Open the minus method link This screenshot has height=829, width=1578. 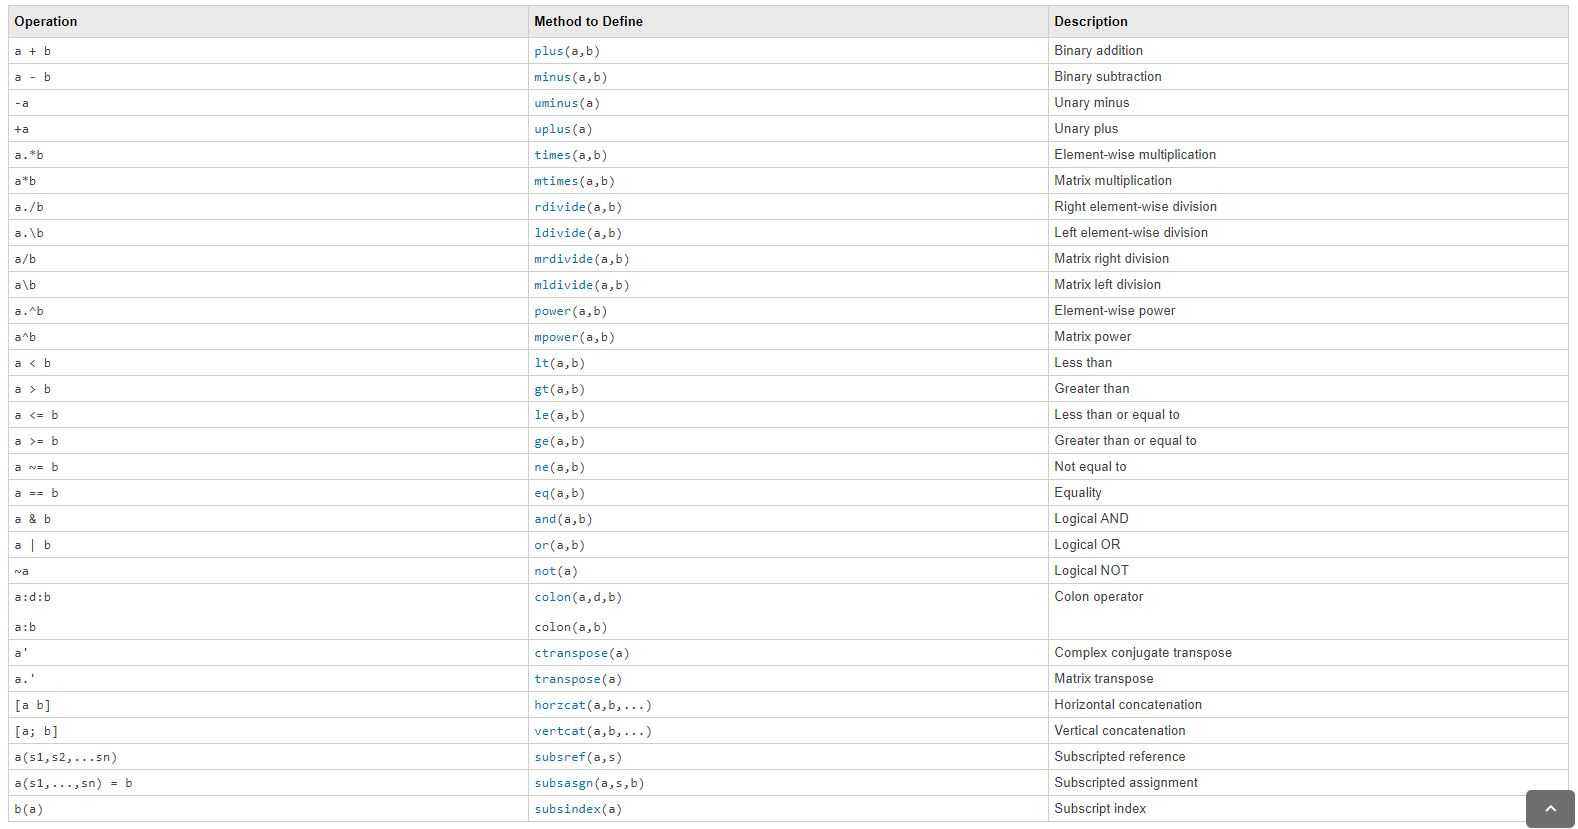click(x=552, y=77)
